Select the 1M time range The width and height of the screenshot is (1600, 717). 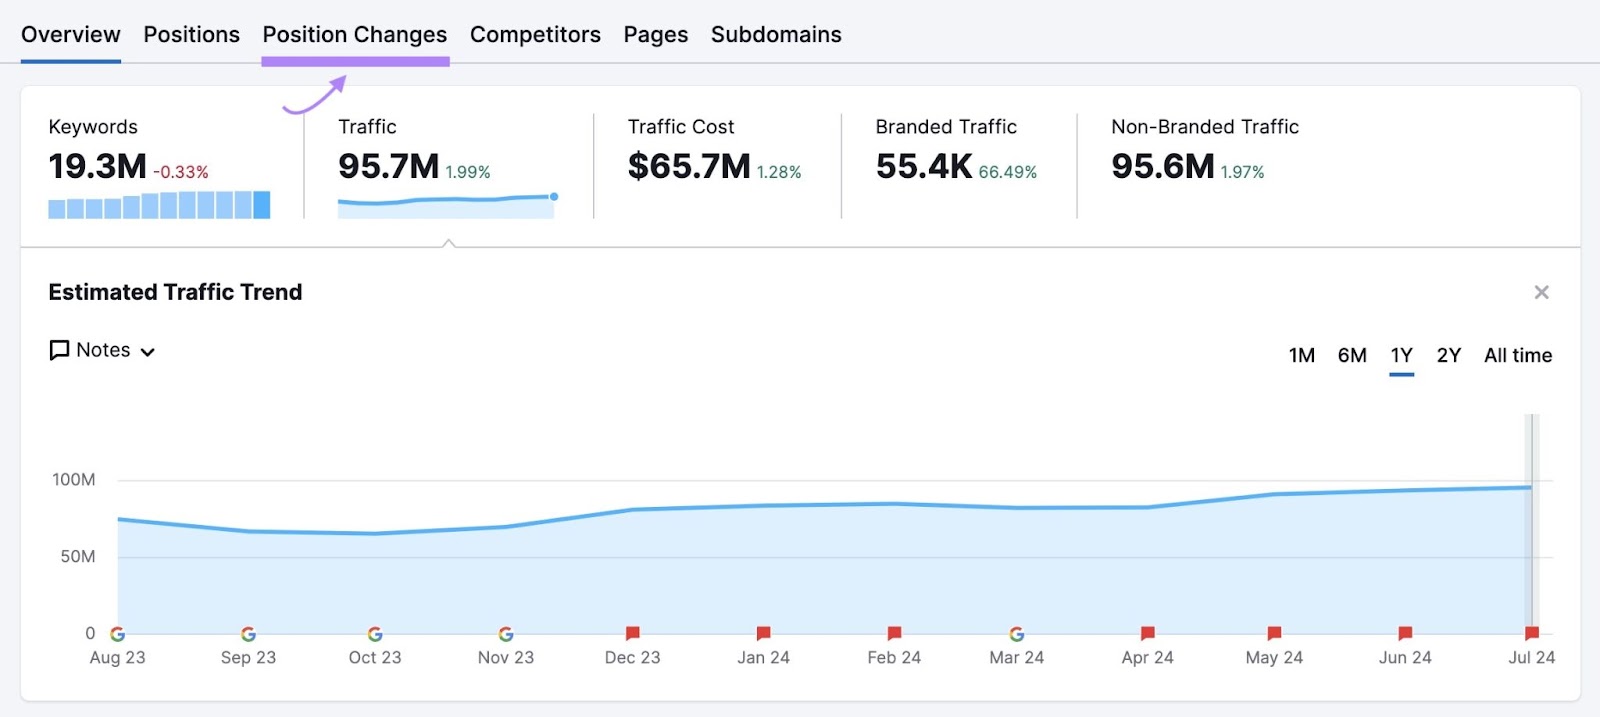[x=1301, y=356]
